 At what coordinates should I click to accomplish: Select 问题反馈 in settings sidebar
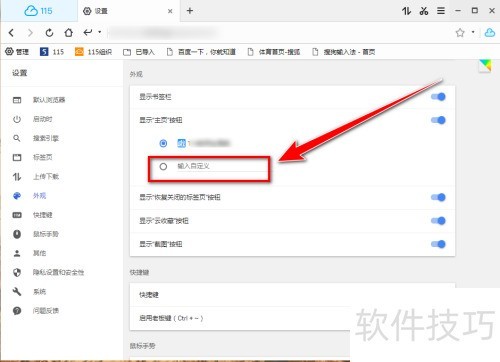click(x=46, y=311)
